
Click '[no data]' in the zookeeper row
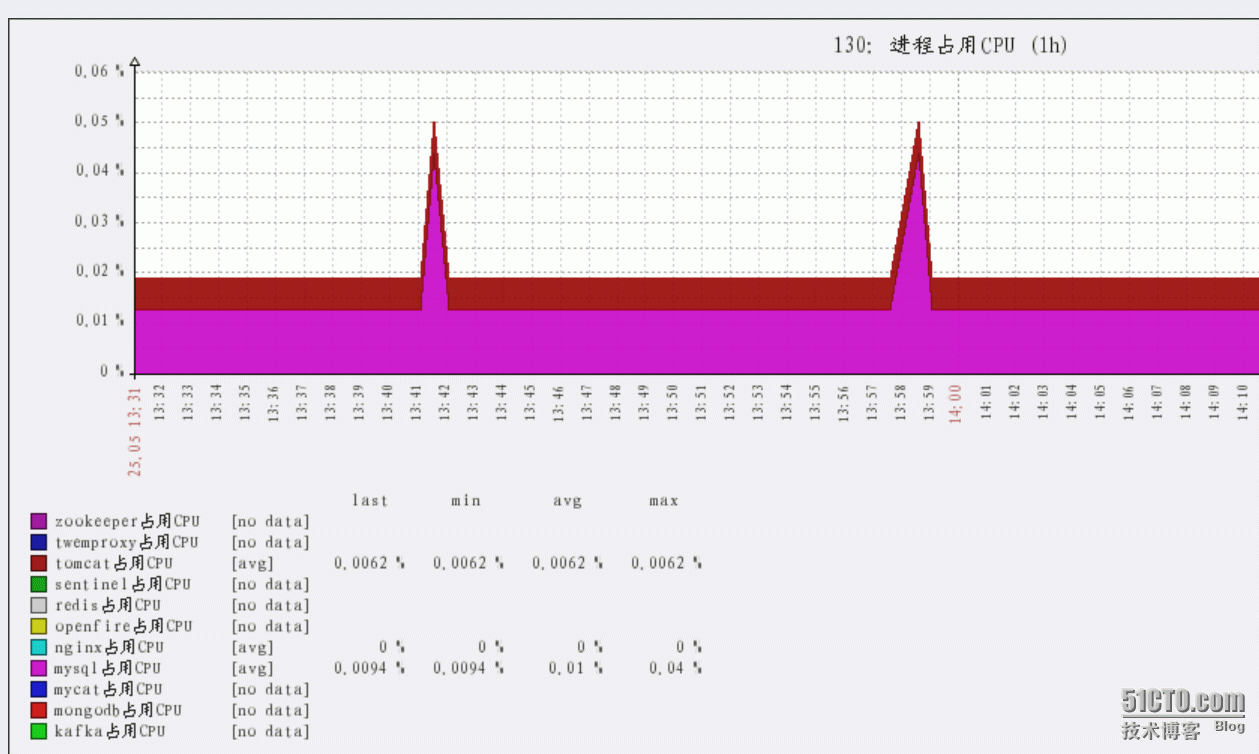point(271,521)
